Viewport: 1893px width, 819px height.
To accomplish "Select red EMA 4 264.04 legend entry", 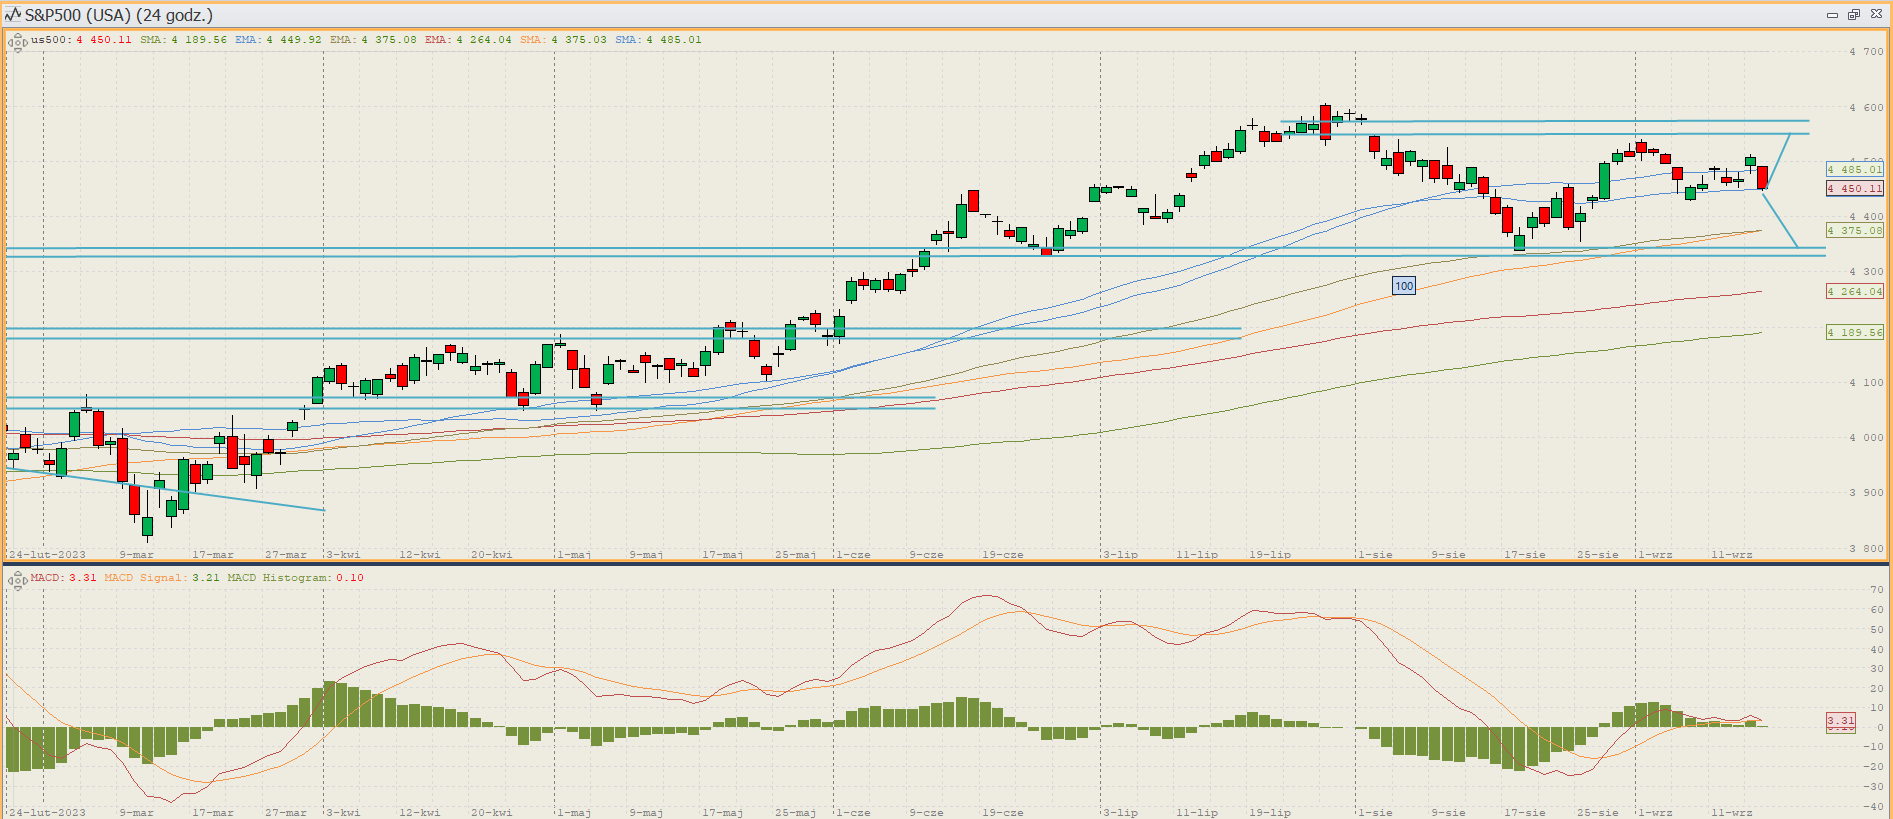I will (x=468, y=40).
